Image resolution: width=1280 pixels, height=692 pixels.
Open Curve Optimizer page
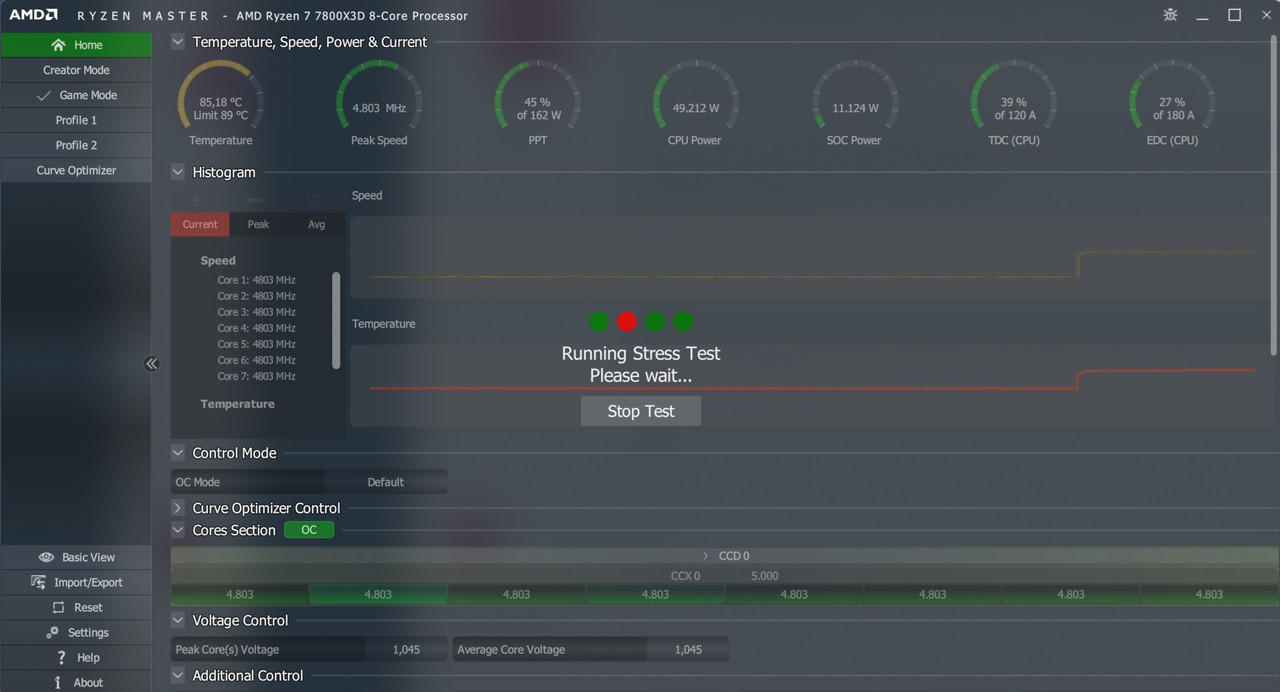76,170
